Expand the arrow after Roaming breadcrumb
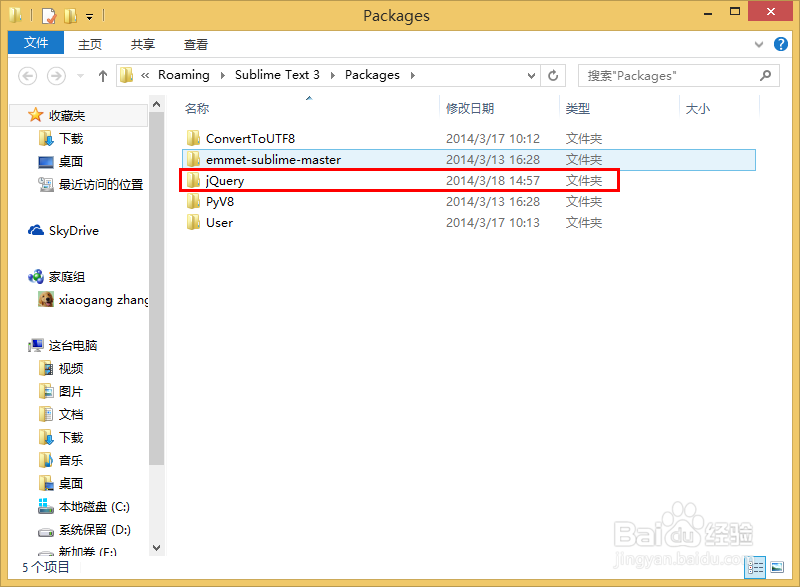Viewport: 800px width, 587px height. pyautogui.click(x=222, y=75)
